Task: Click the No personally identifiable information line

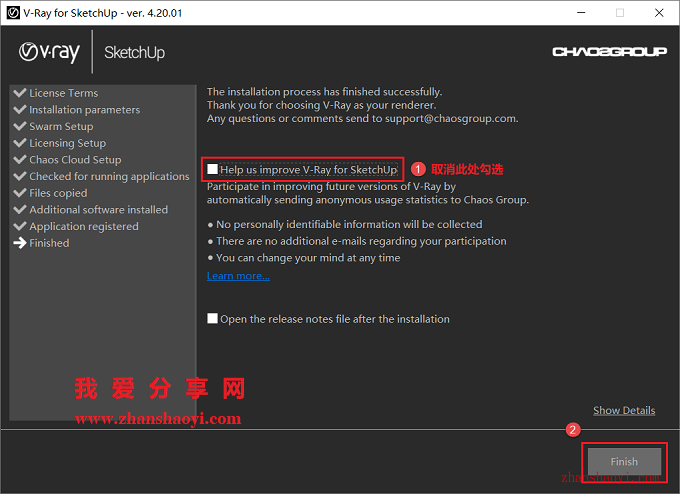Action: click(349, 224)
